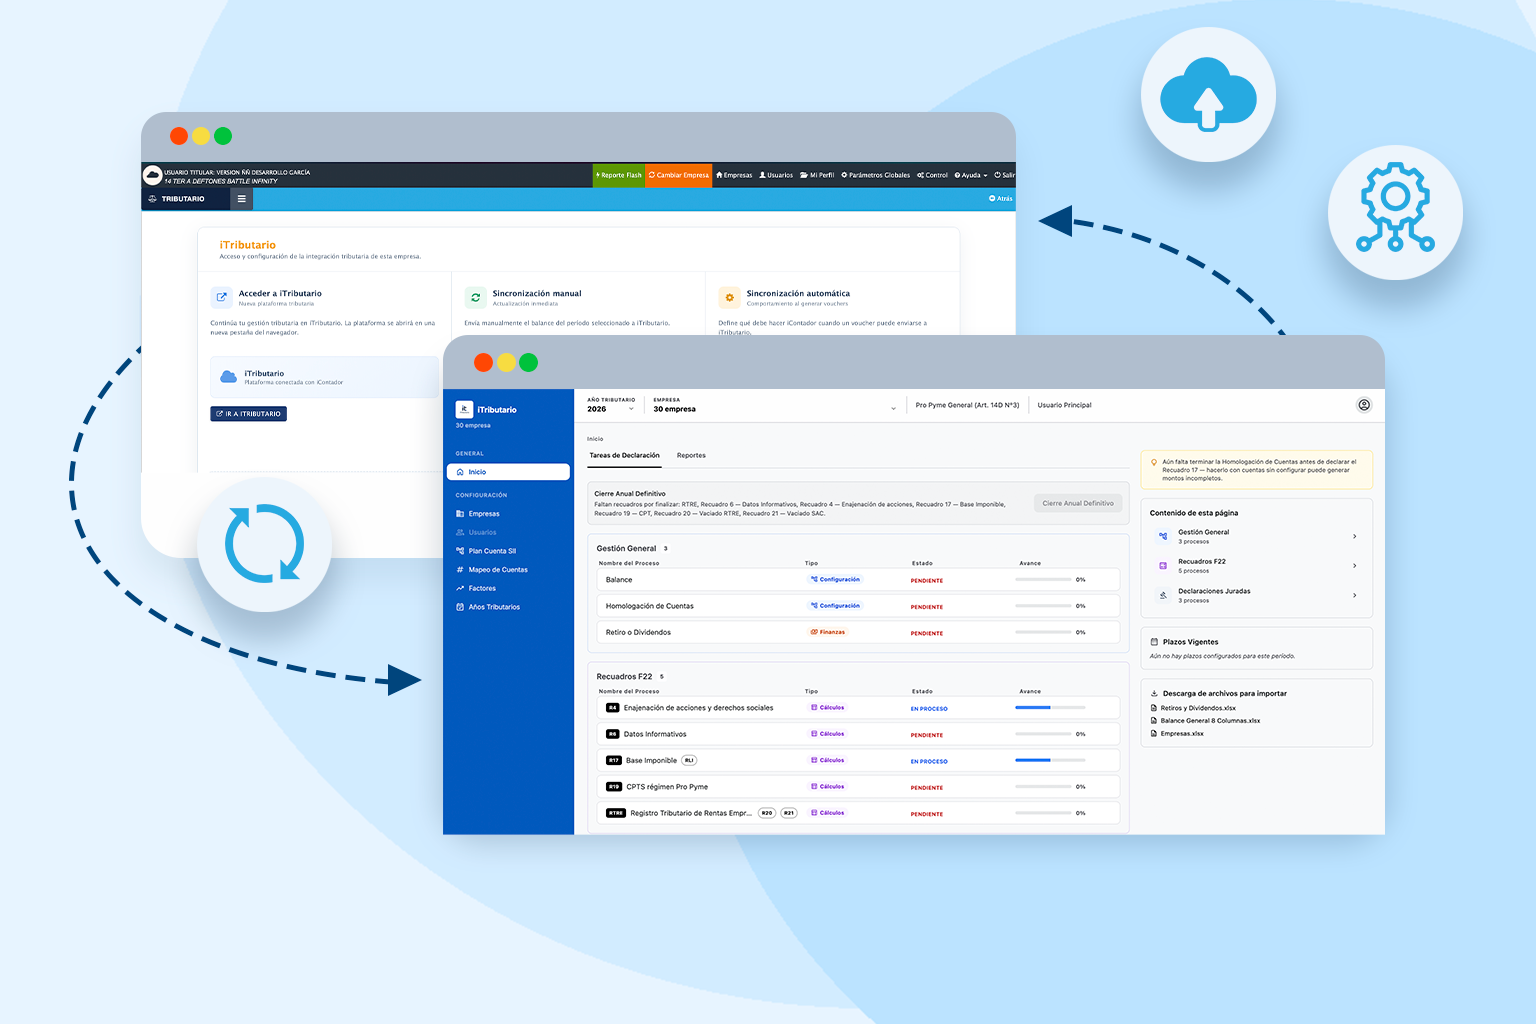Open the user profile icon in iTributario header
Screen dimensions: 1536x1024
1364,405
